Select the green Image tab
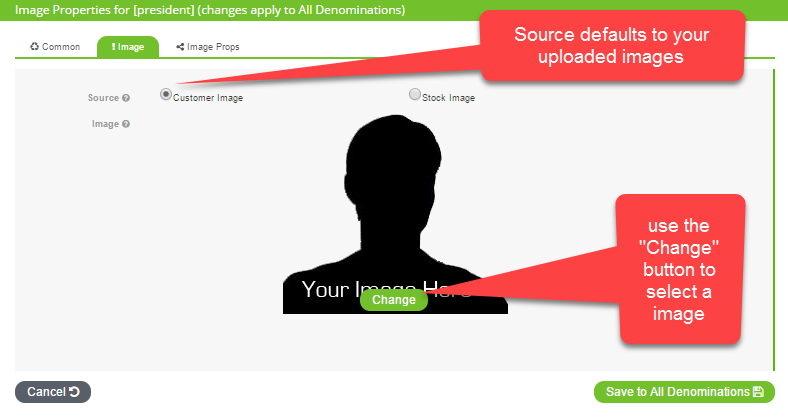 (128, 47)
